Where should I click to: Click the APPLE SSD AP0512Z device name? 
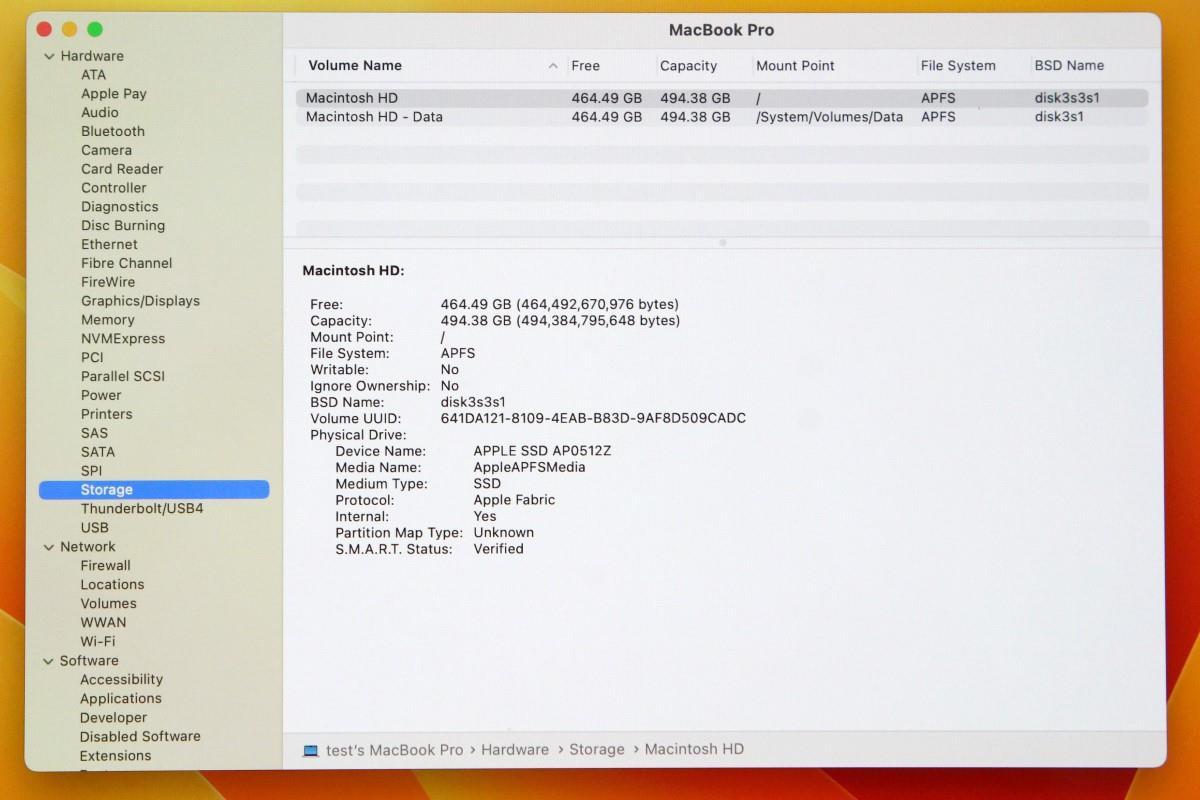click(x=542, y=452)
